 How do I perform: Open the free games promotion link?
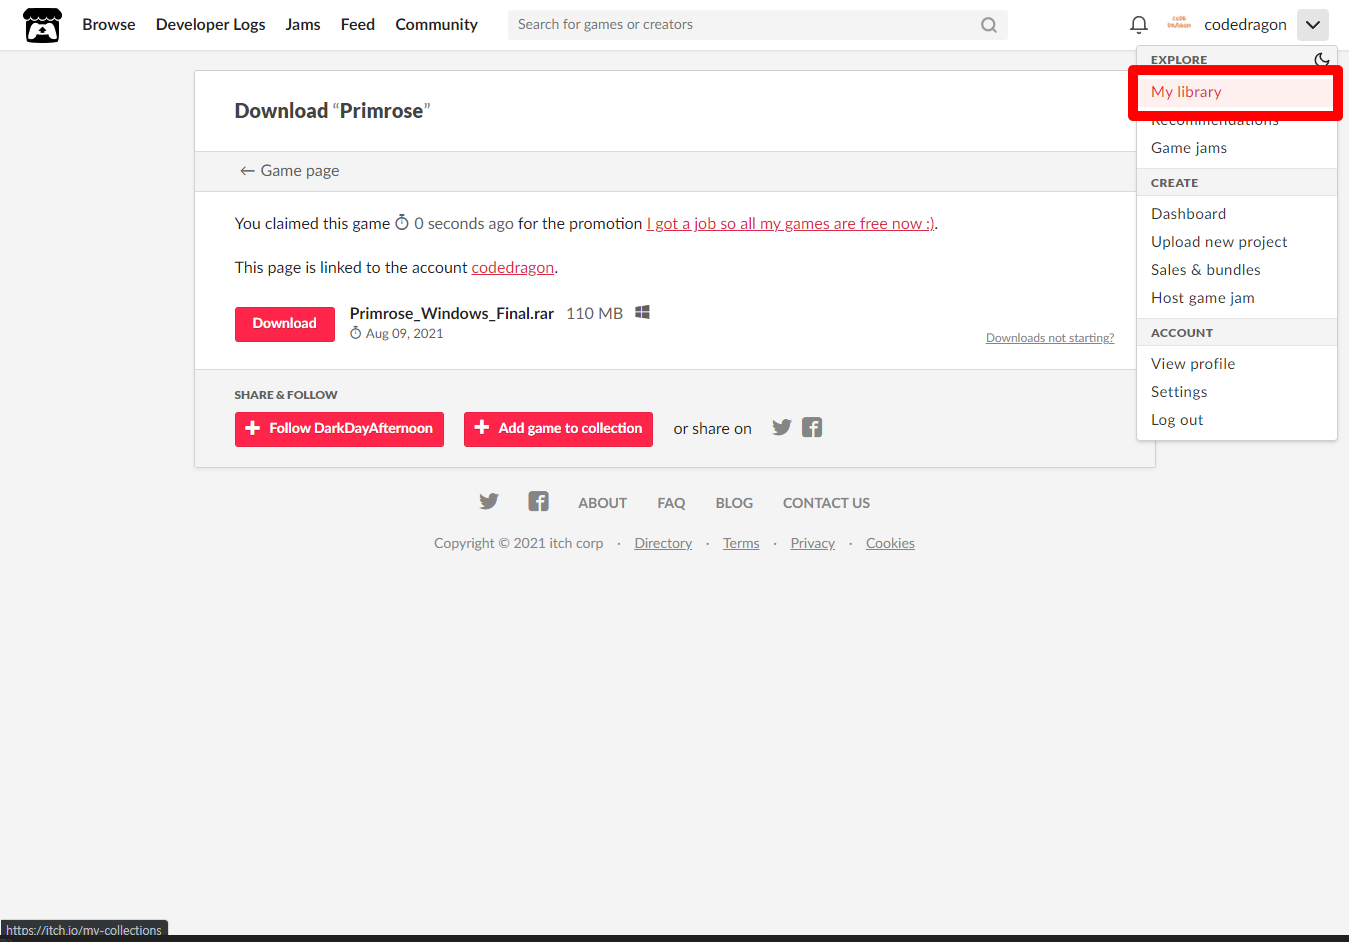point(791,224)
